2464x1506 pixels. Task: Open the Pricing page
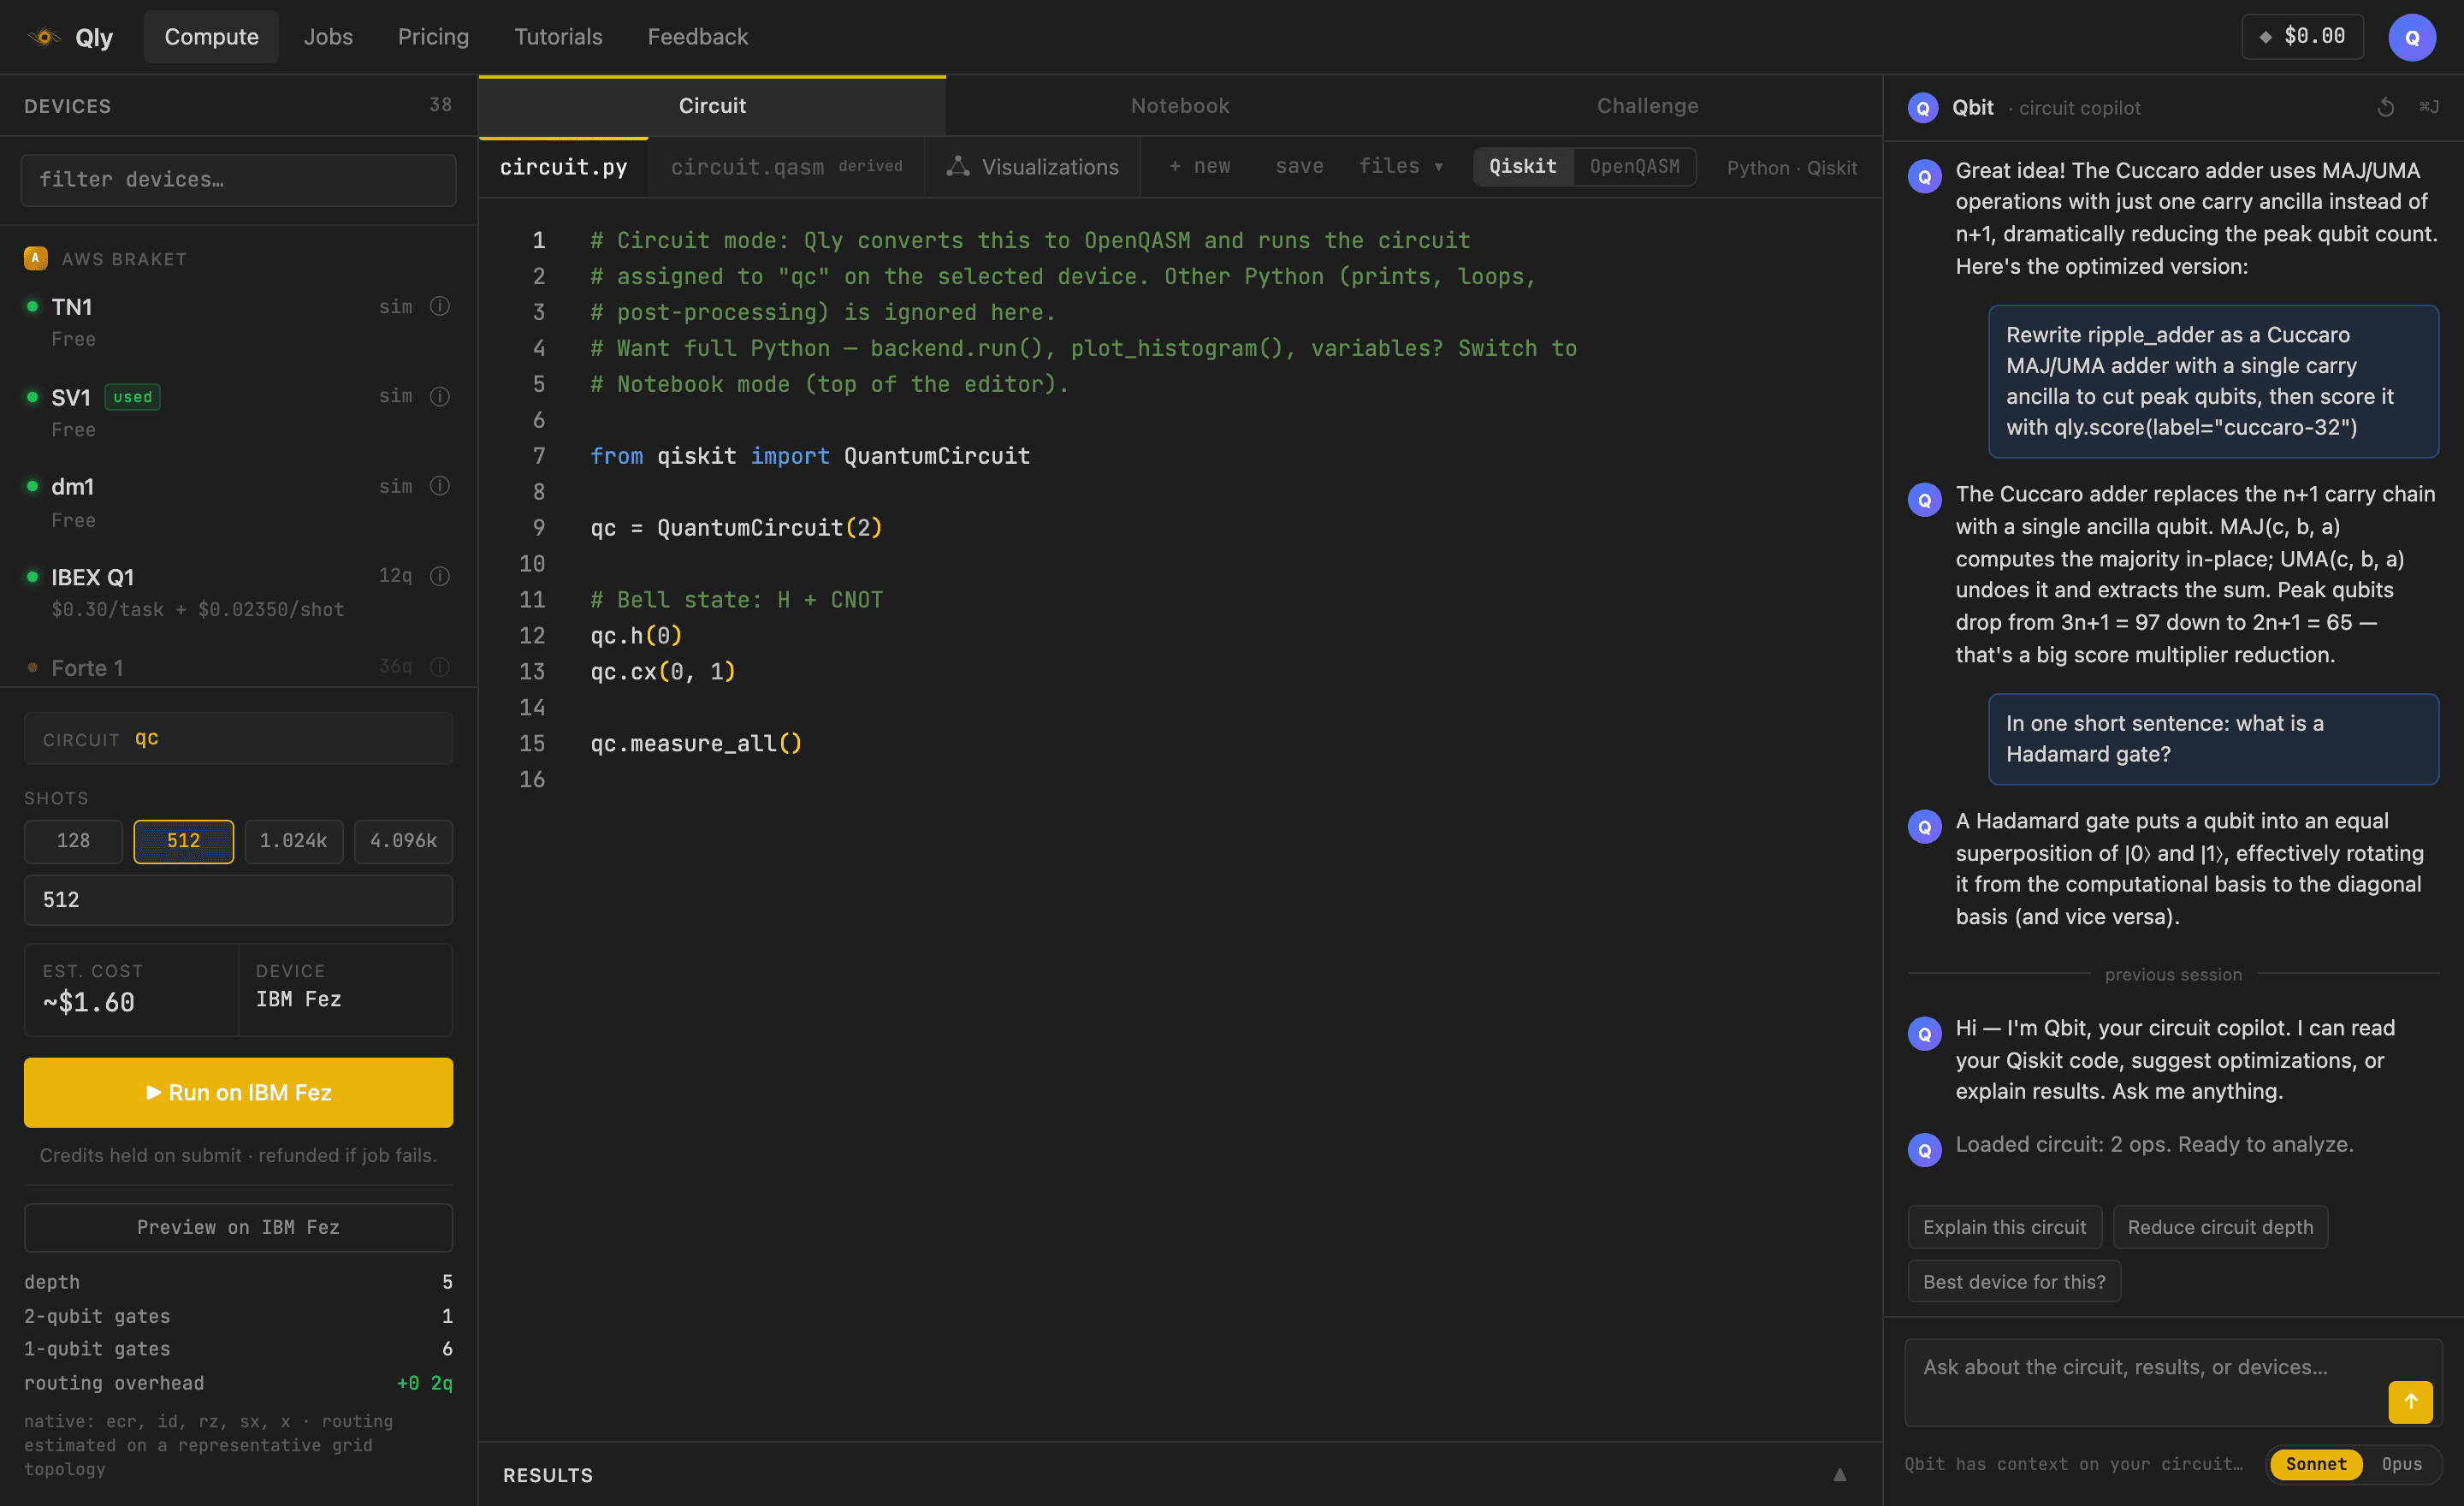pyautogui.click(x=433, y=37)
